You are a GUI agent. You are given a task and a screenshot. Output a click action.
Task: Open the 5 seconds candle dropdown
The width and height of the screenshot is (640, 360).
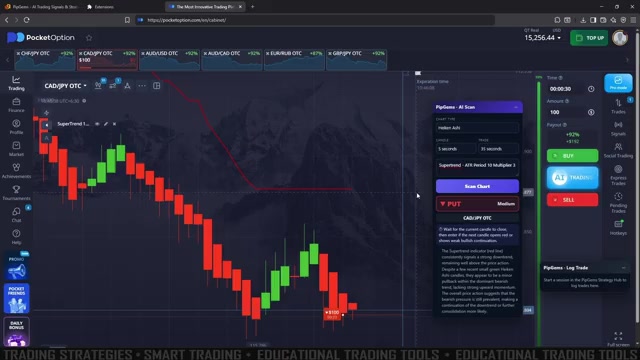pos(456,149)
